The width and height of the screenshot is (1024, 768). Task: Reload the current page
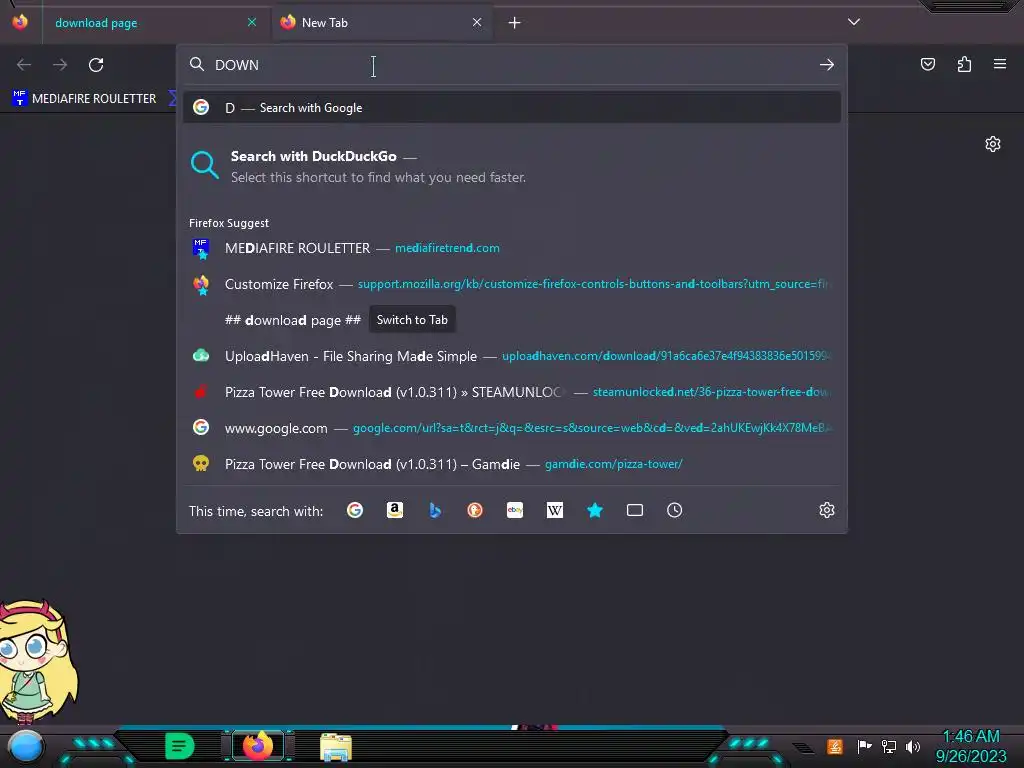96,65
